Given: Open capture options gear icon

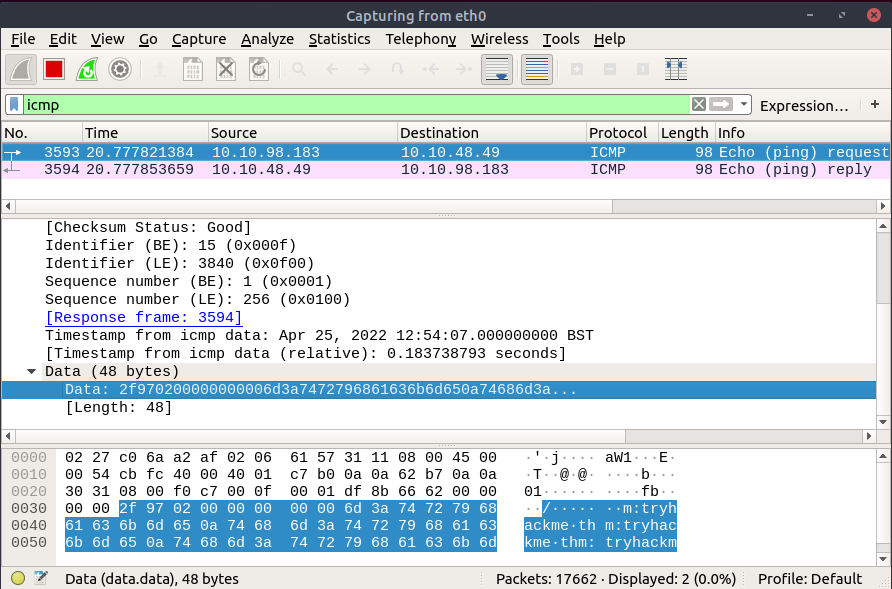Looking at the screenshot, I should [x=120, y=69].
